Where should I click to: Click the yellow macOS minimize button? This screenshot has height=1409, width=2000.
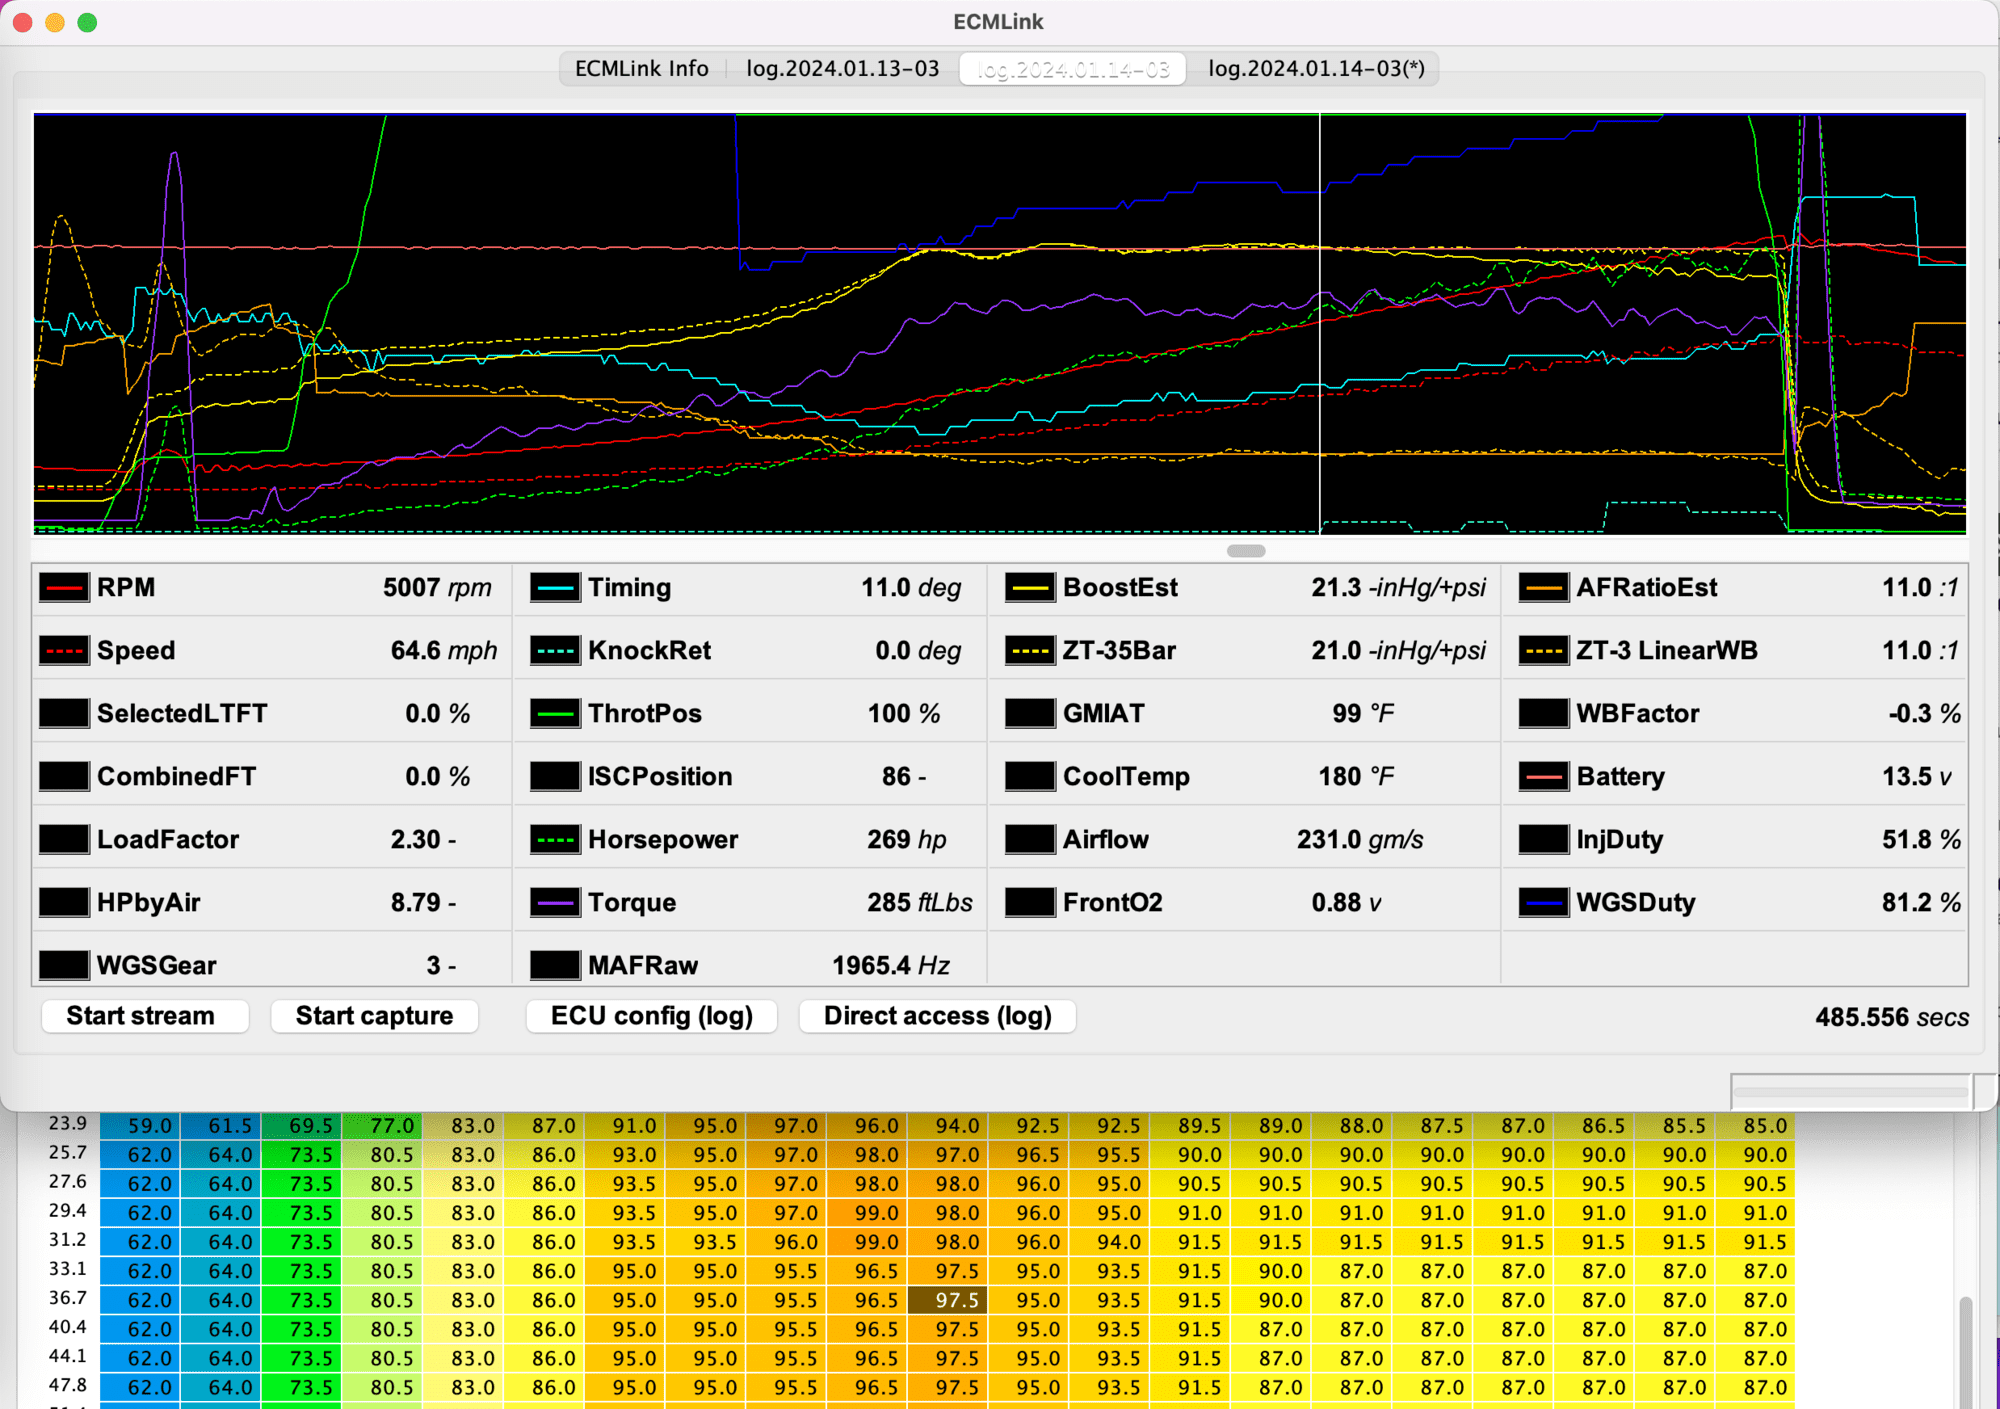(x=55, y=22)
